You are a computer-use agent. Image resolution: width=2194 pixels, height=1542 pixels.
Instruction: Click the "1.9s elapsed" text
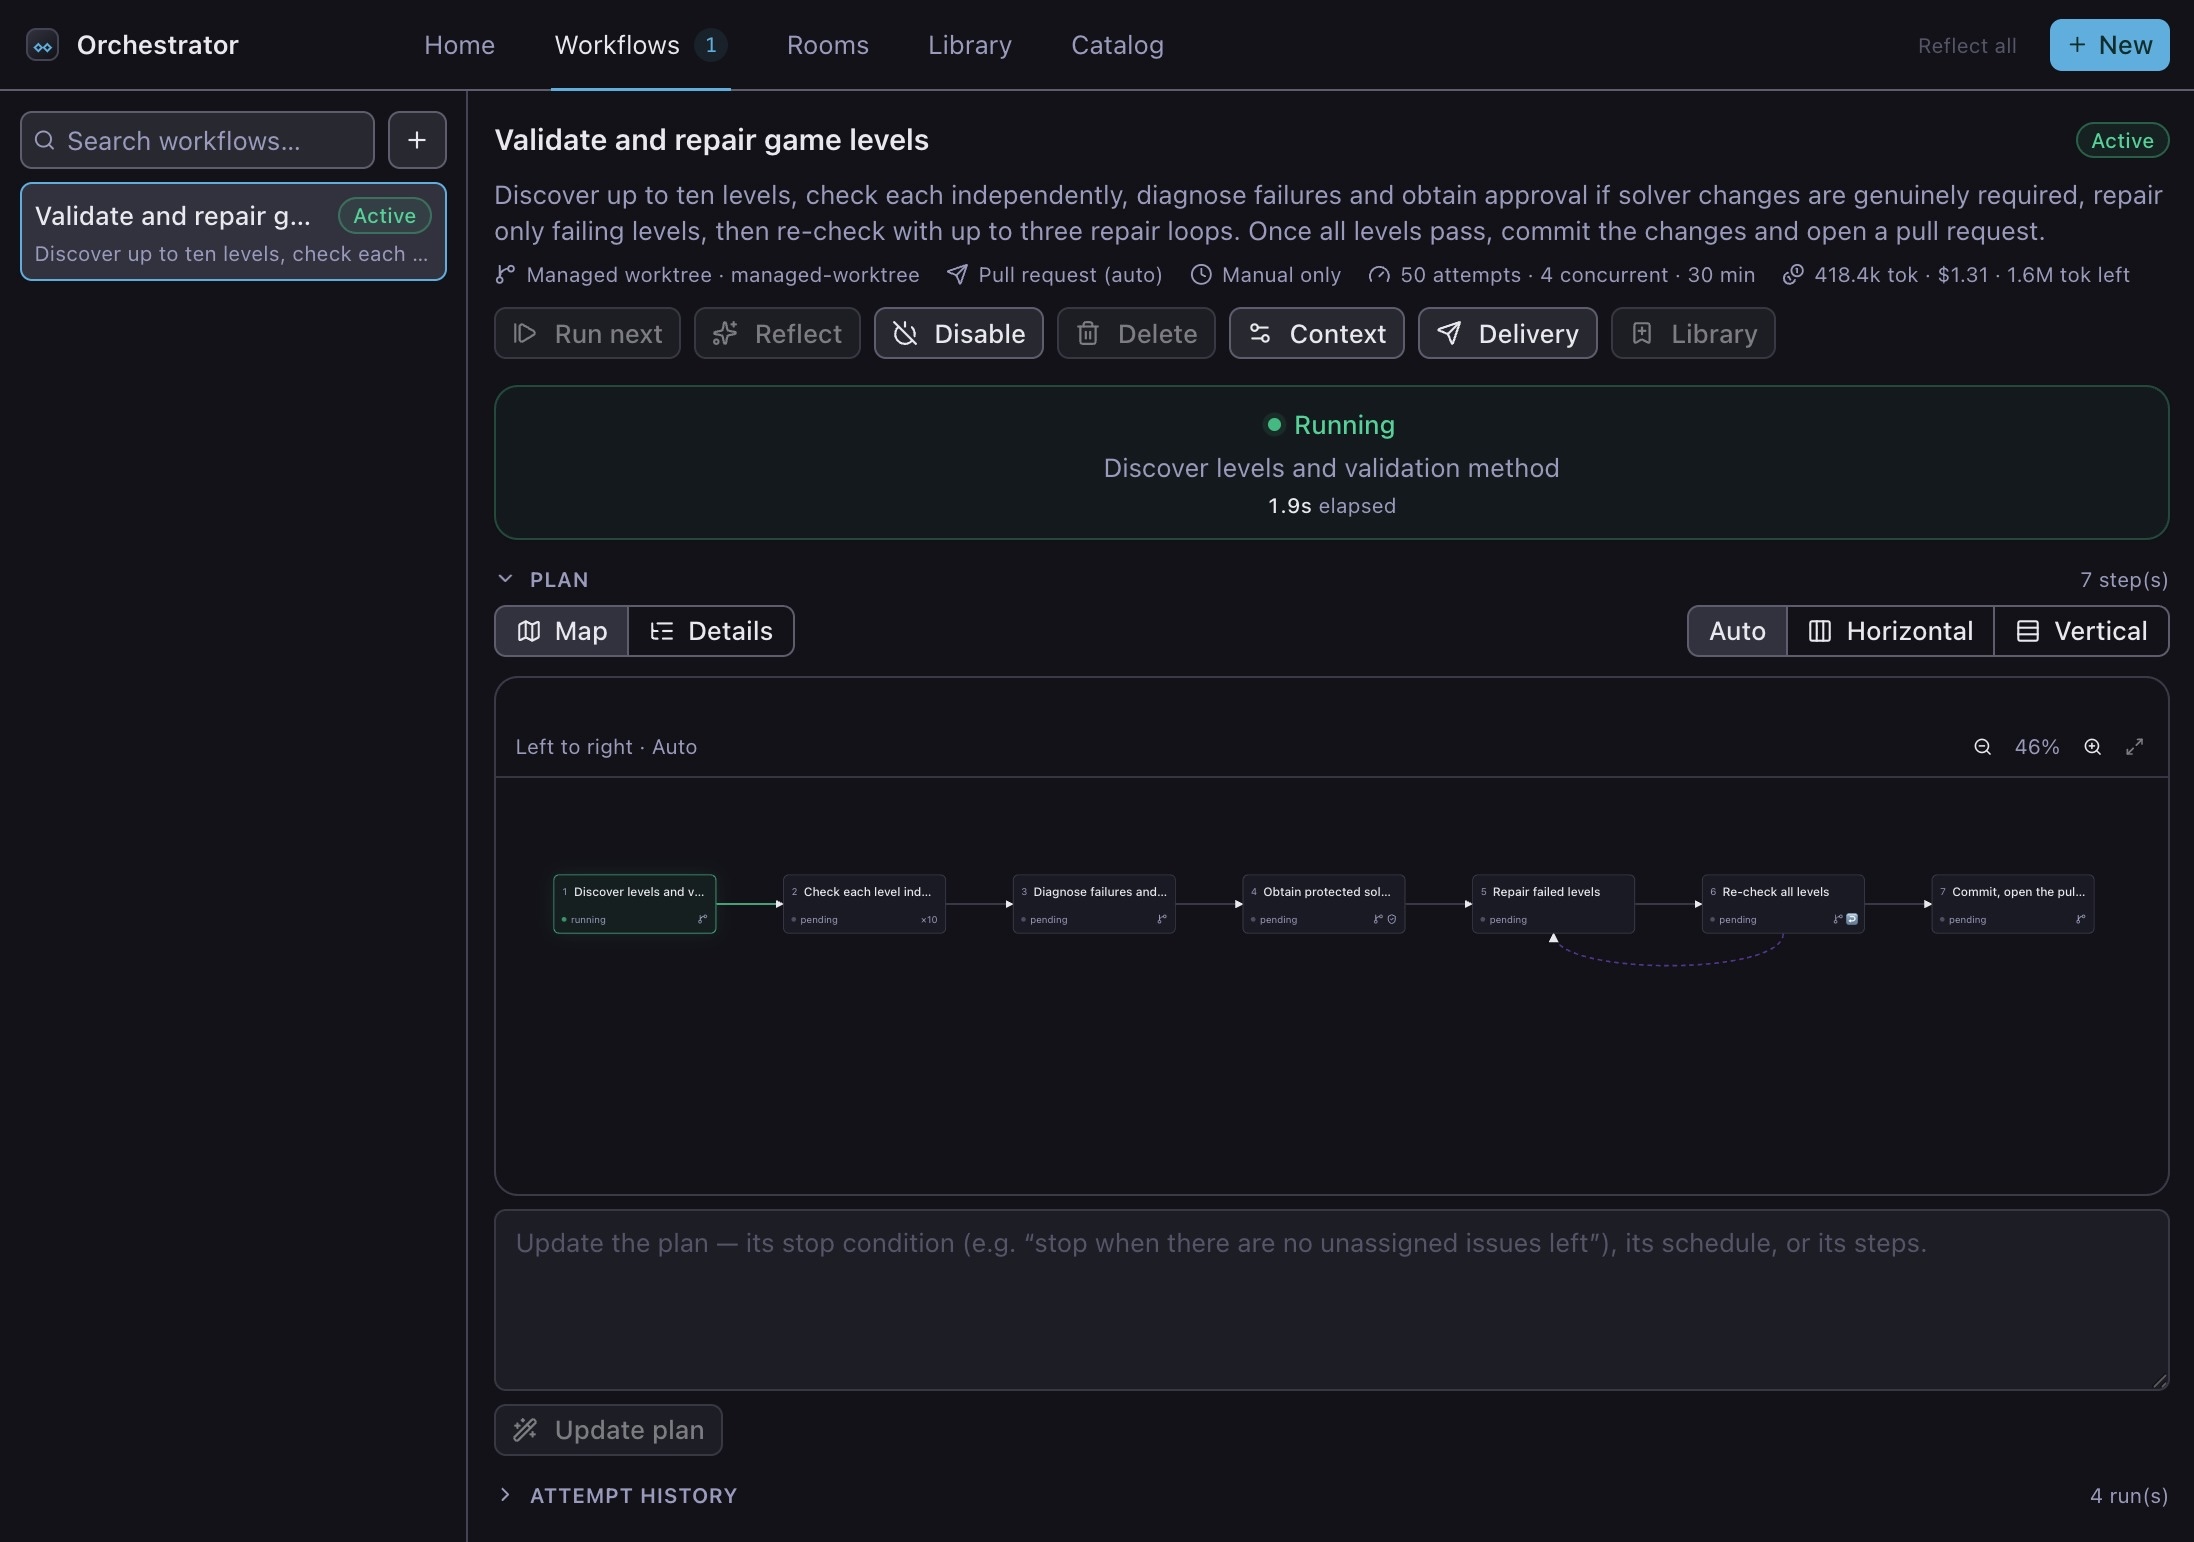[x=1332, y=506]
